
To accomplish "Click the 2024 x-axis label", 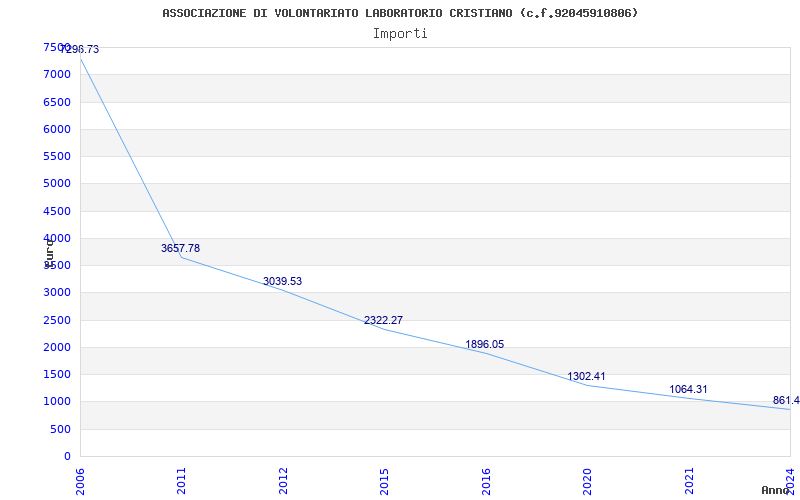I will click(790, 481).
